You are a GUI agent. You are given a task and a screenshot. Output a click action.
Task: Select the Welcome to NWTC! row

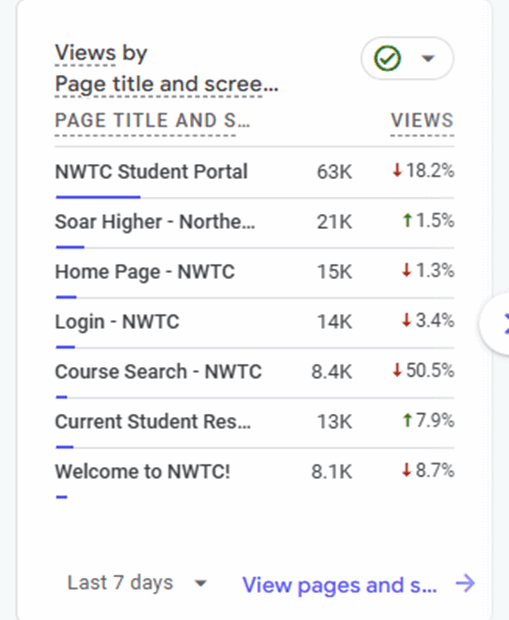[254, 473]
